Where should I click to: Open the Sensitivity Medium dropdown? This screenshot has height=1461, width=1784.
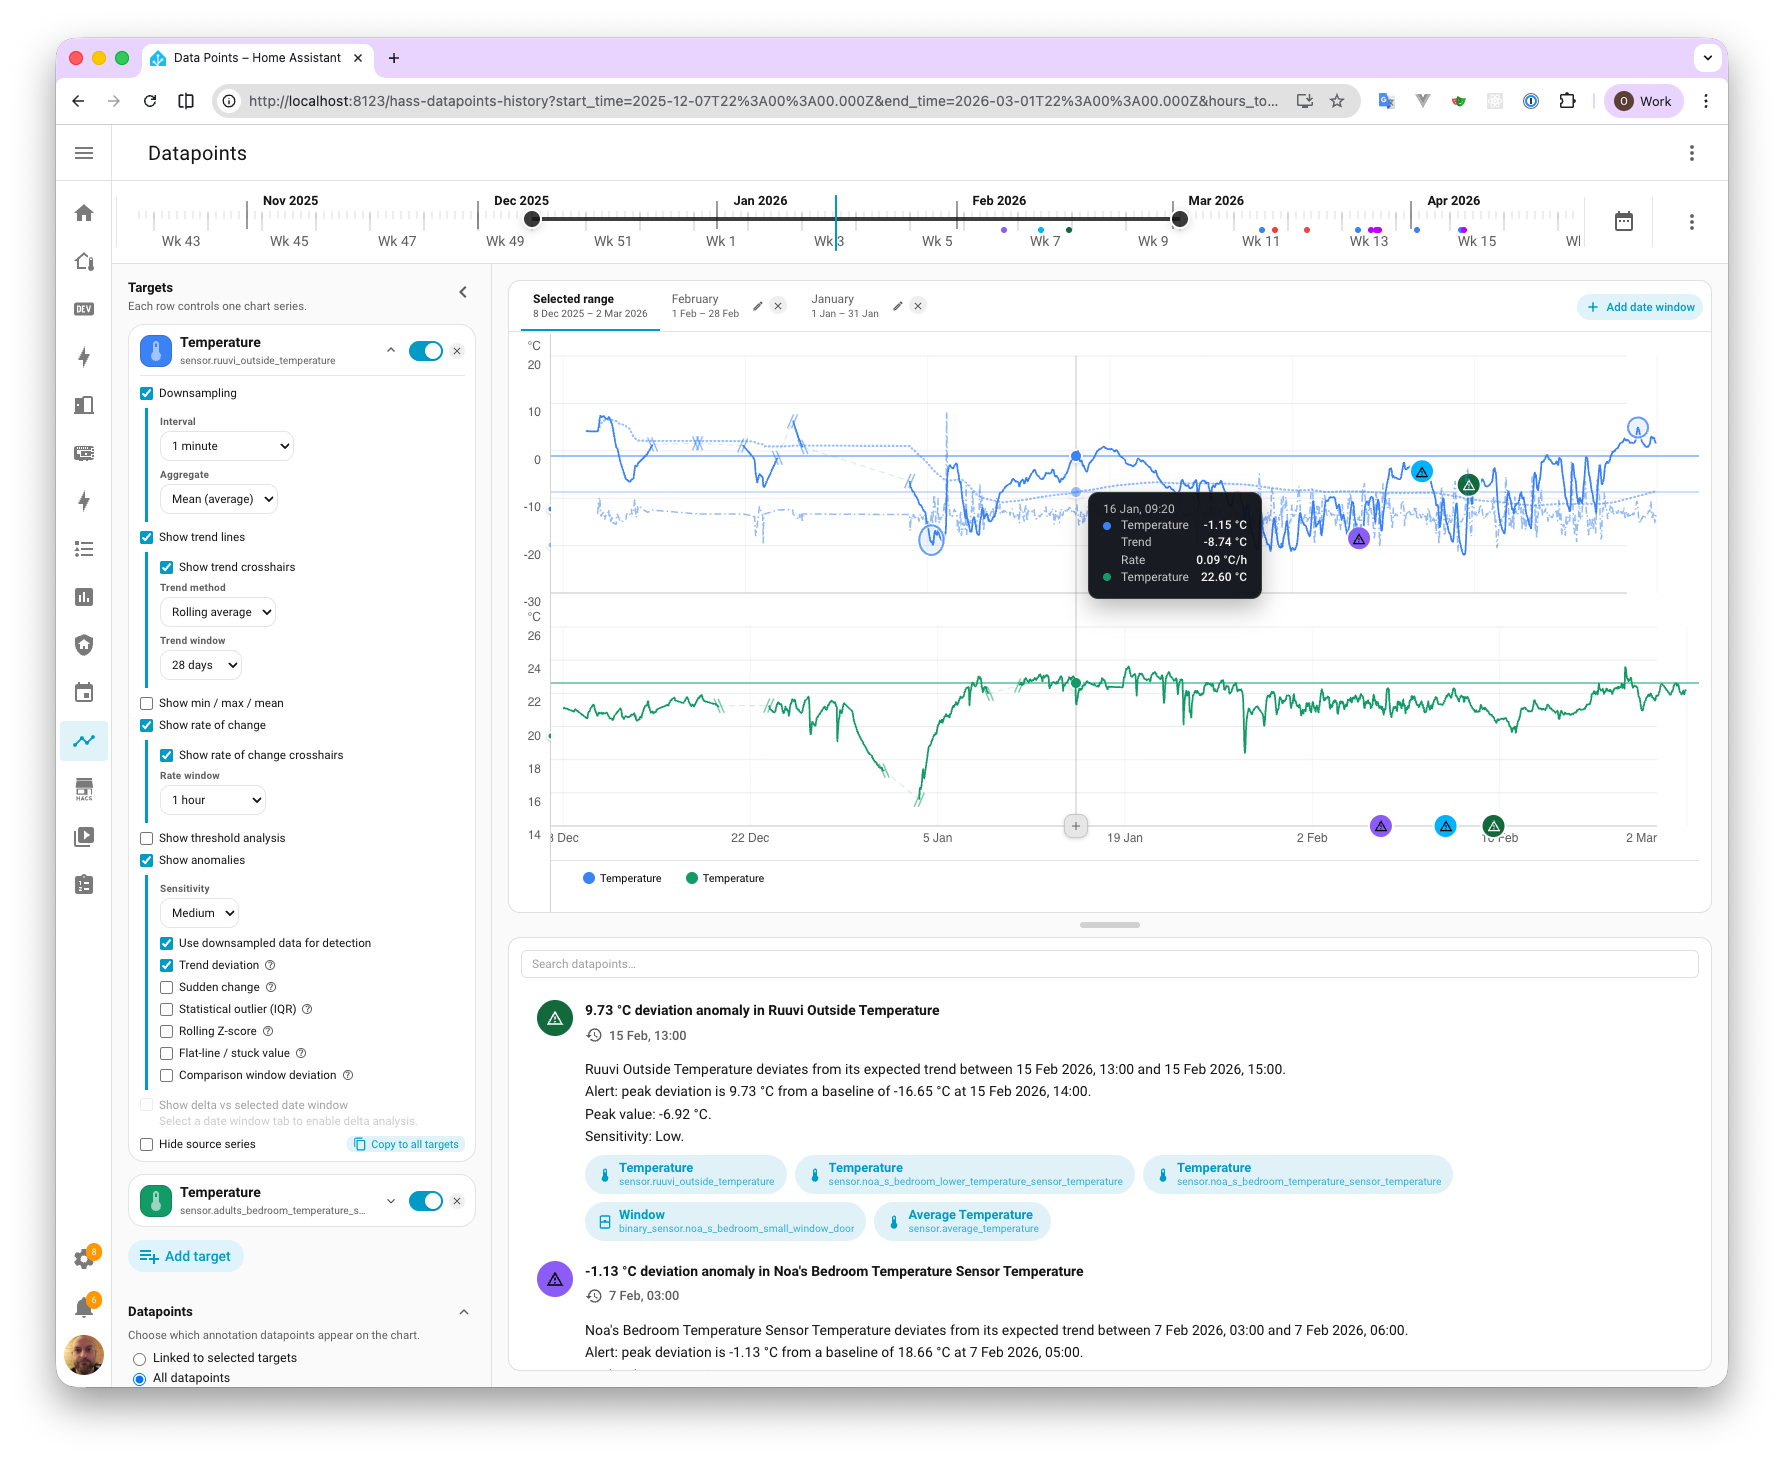199,913
